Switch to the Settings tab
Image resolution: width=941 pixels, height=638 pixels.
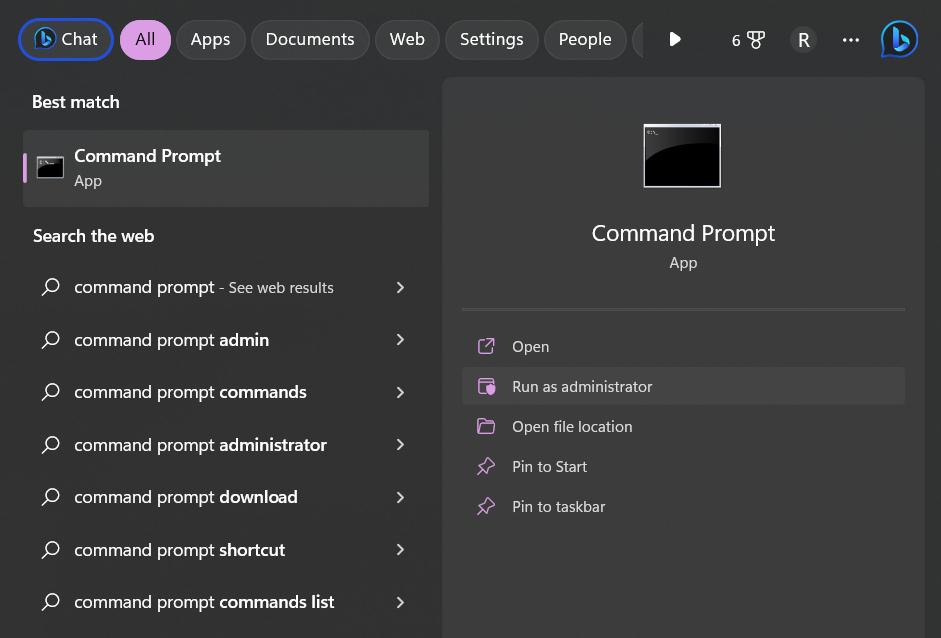pos(492,40)
